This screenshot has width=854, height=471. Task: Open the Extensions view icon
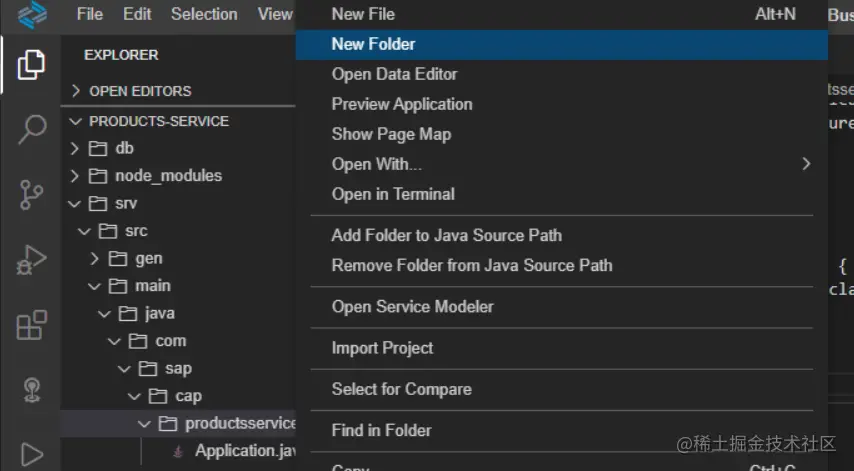click(x=31, y=324)
